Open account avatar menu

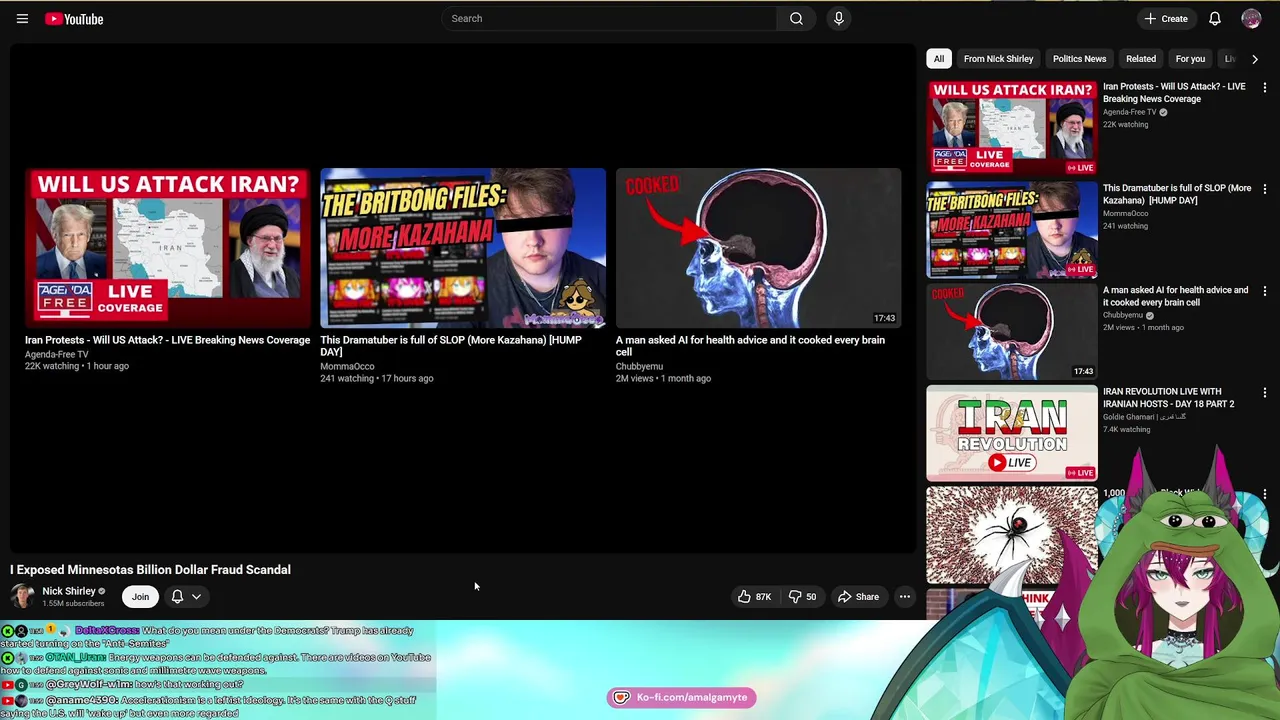click(1251, 18)
